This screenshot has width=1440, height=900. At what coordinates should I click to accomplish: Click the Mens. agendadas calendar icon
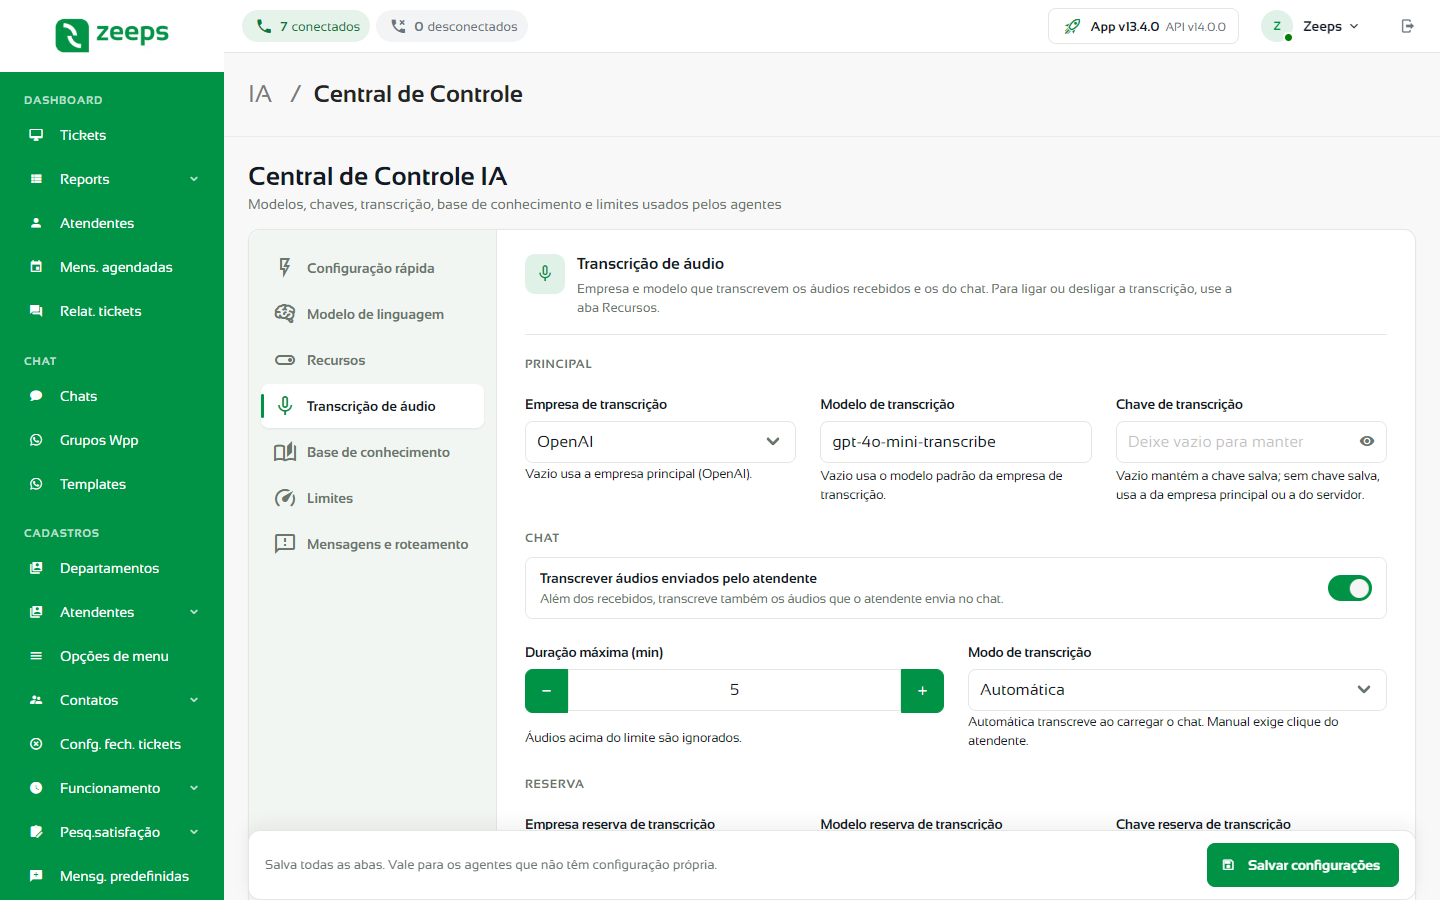pyautogui.click(x=36, y=267)
